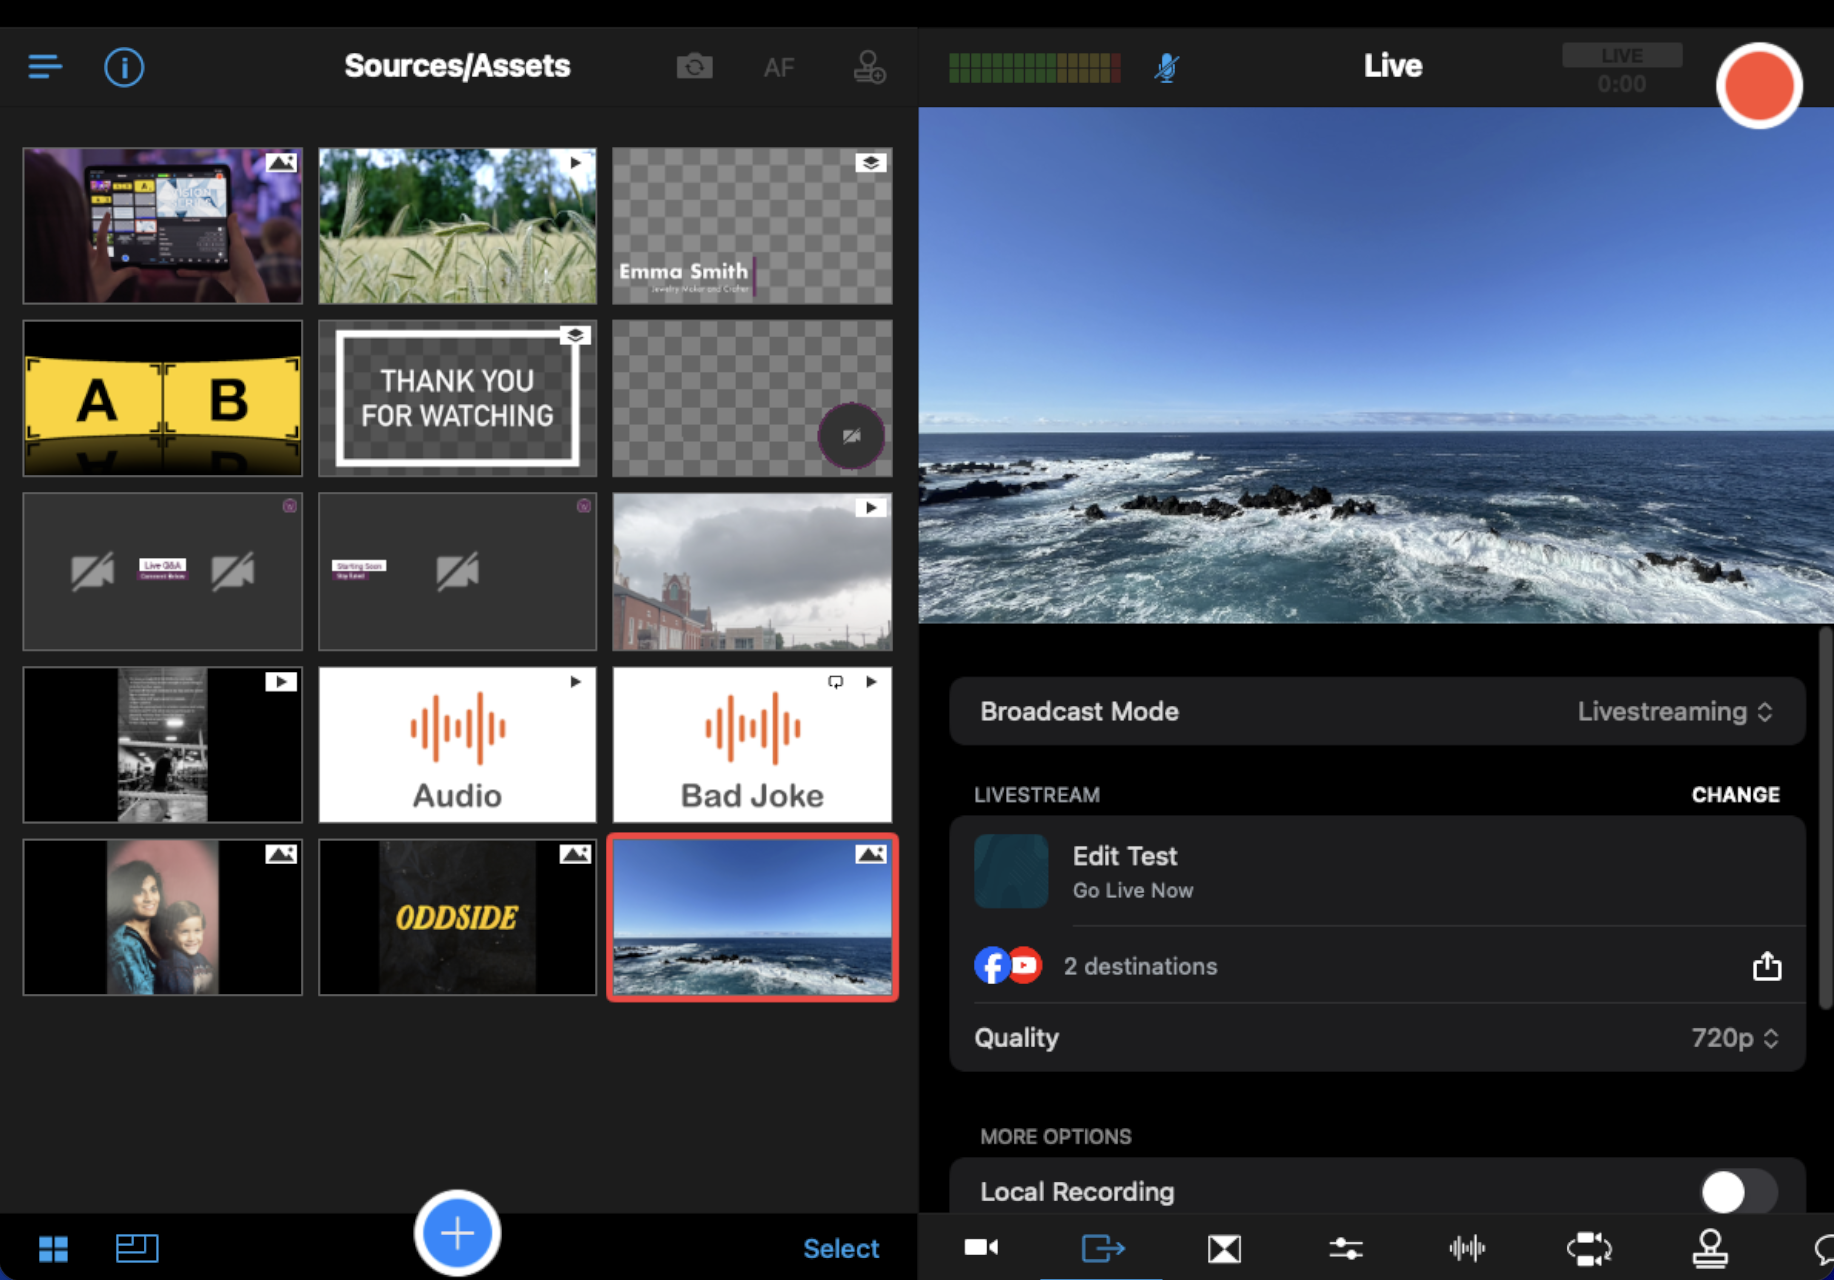The width and height of the screenshot is (1834, 1280).
Task: Click the flip camera icon
Action: [694, 67]
